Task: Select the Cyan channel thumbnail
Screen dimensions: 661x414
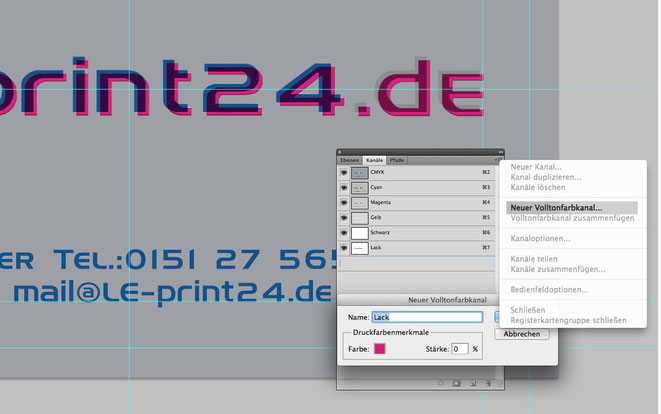Action: tap(360, 188)
